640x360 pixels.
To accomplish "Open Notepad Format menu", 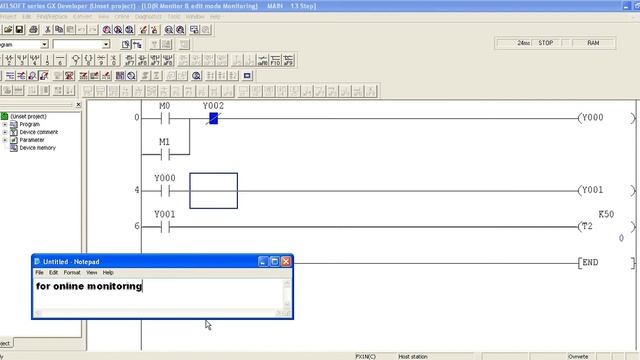I will (72, 272).
